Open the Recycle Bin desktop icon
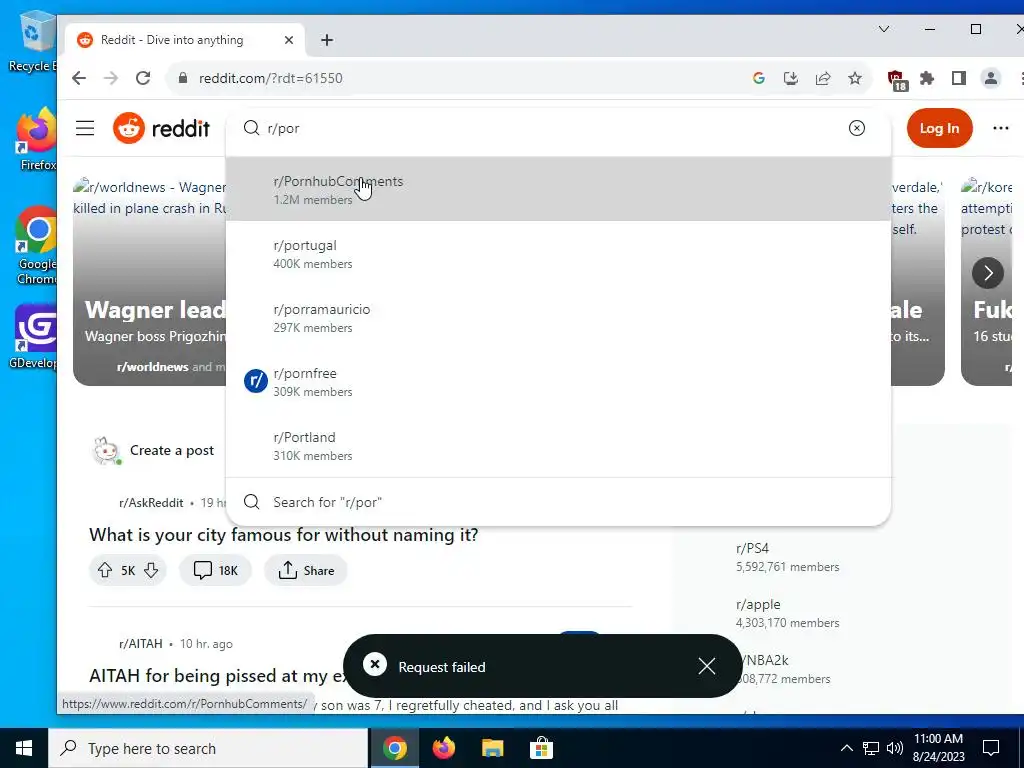This screenshot has width=1024, height=768. (x=33, y=40)
